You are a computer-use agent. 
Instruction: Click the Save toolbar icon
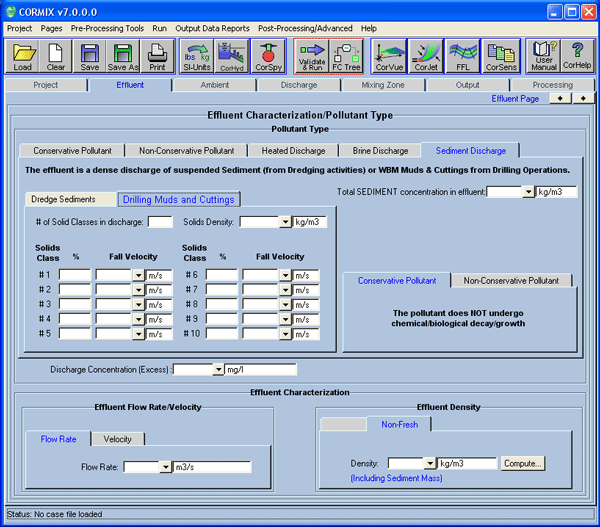(90, 57)
